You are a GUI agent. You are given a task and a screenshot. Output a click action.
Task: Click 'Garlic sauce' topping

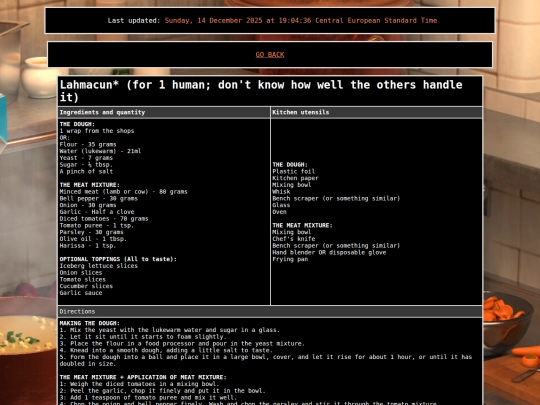81,293
